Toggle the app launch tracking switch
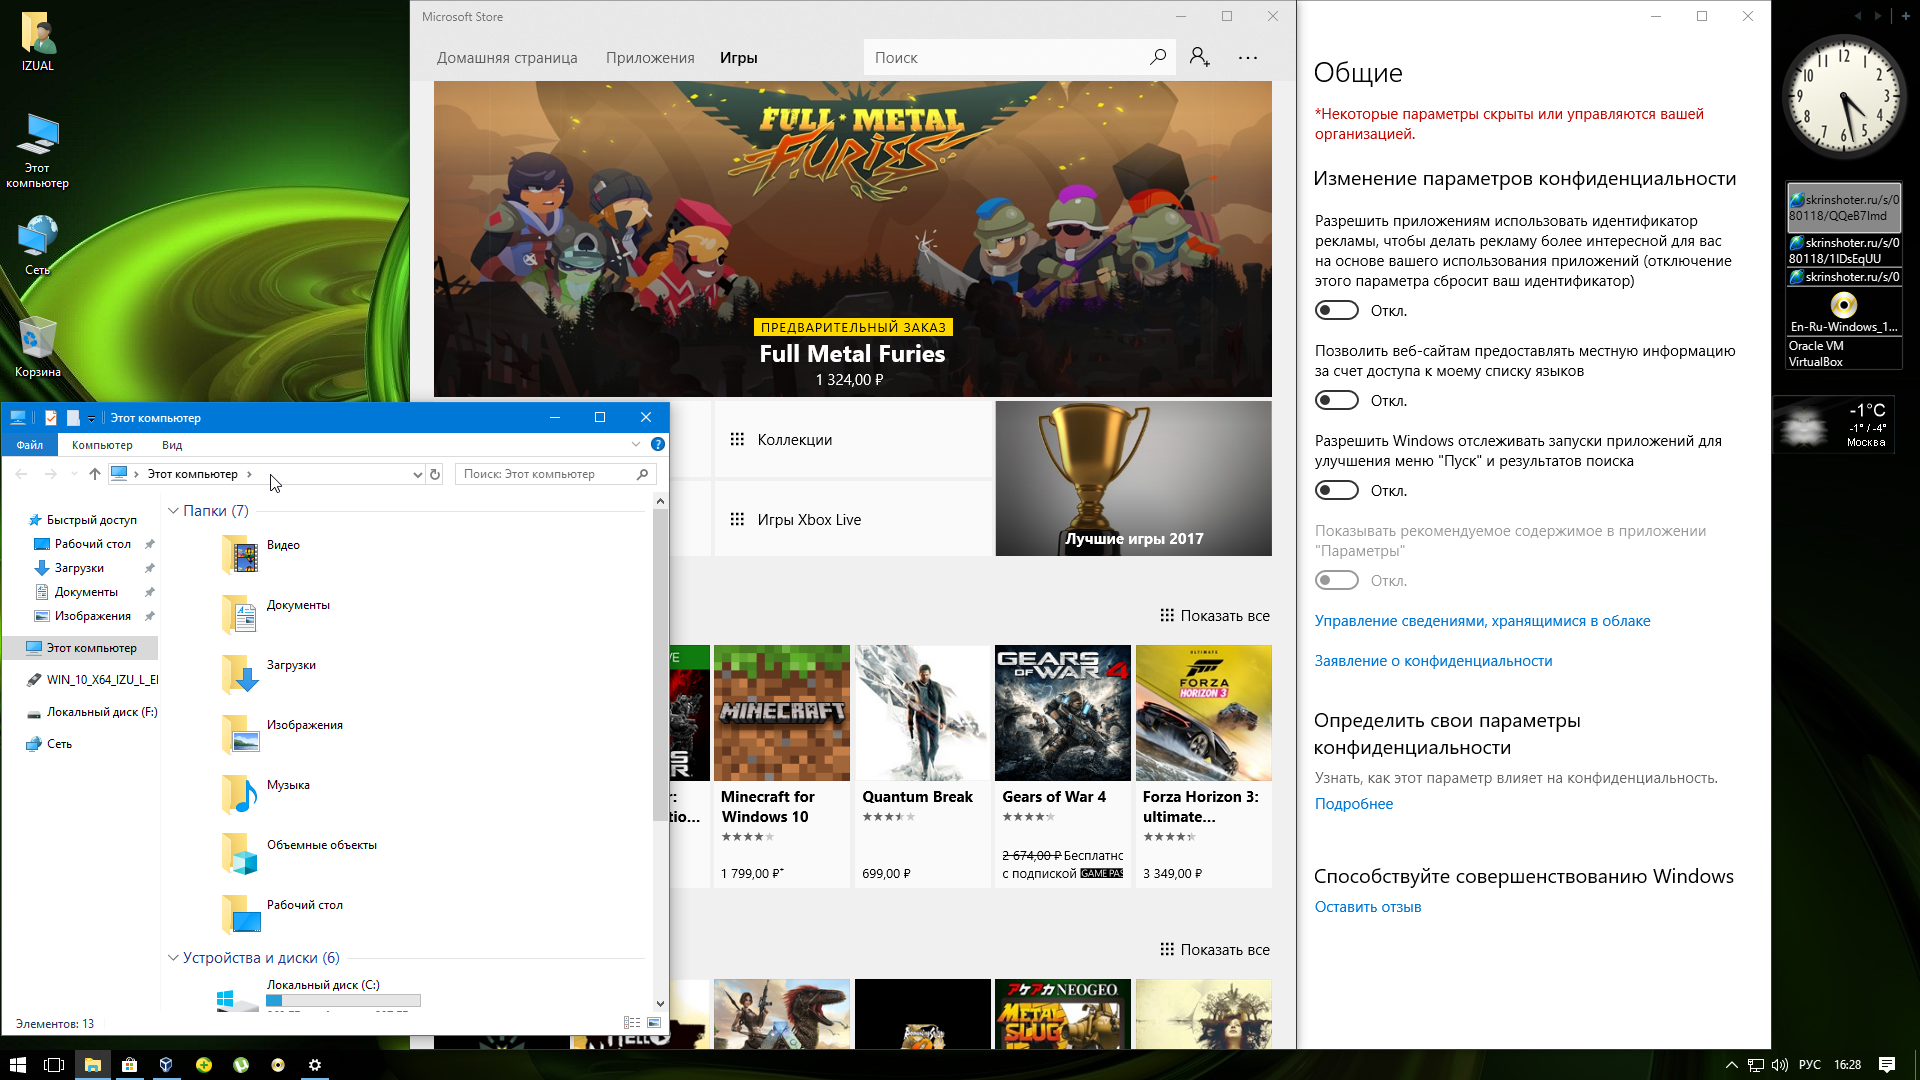Screen dimensions: 1920x1080 click(1337, 490)
